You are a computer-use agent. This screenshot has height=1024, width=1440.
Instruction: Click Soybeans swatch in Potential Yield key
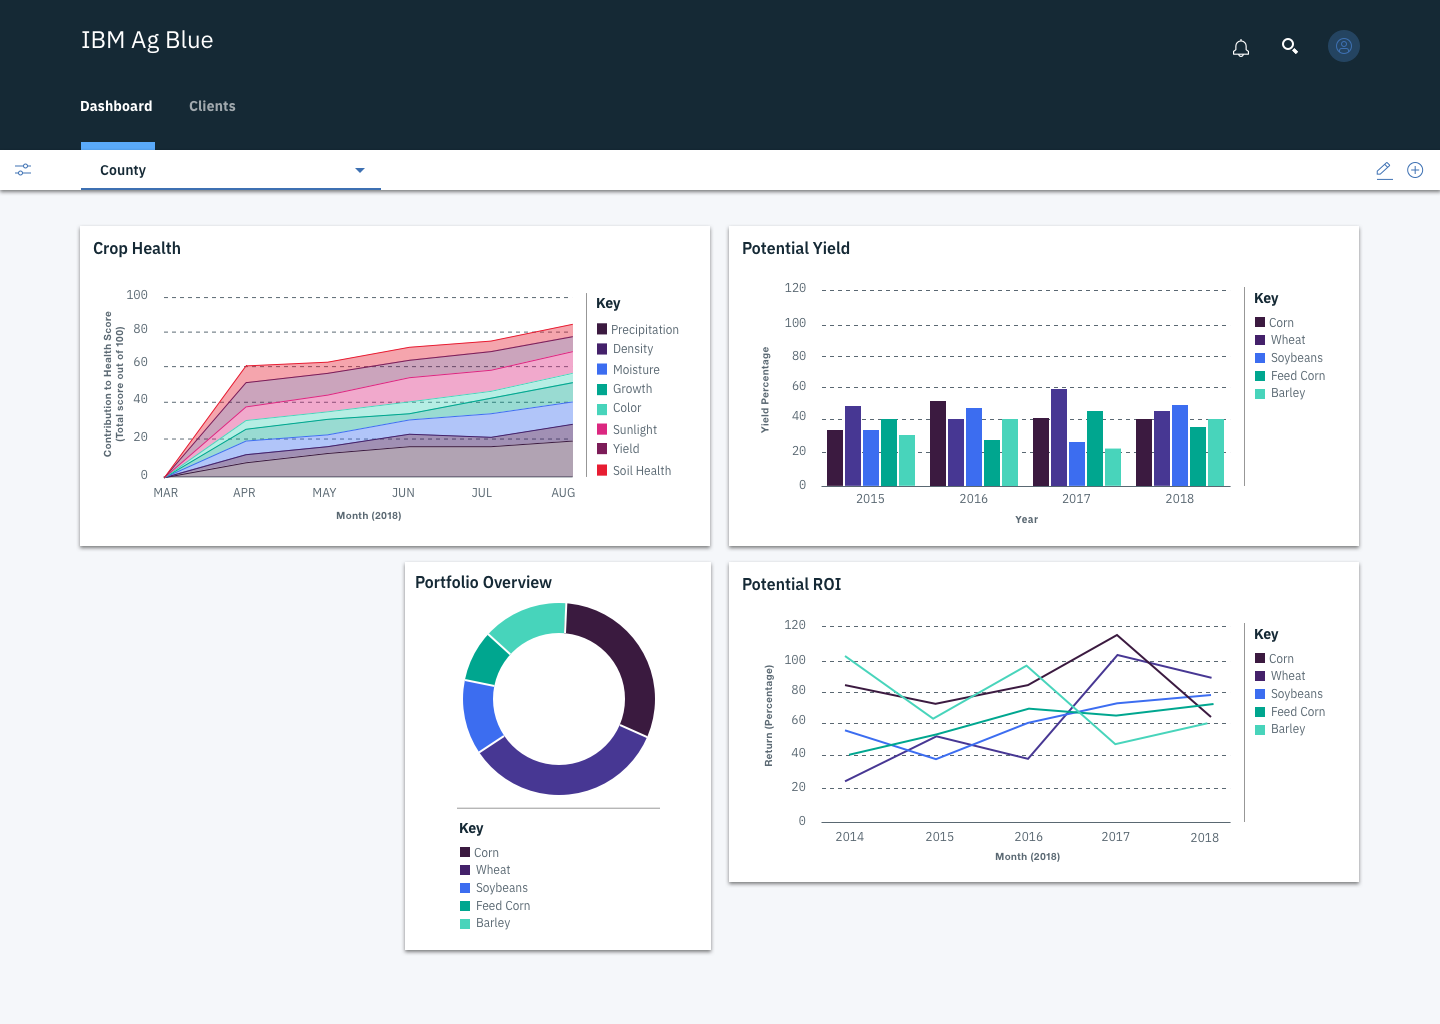(x=1260, y=358)
